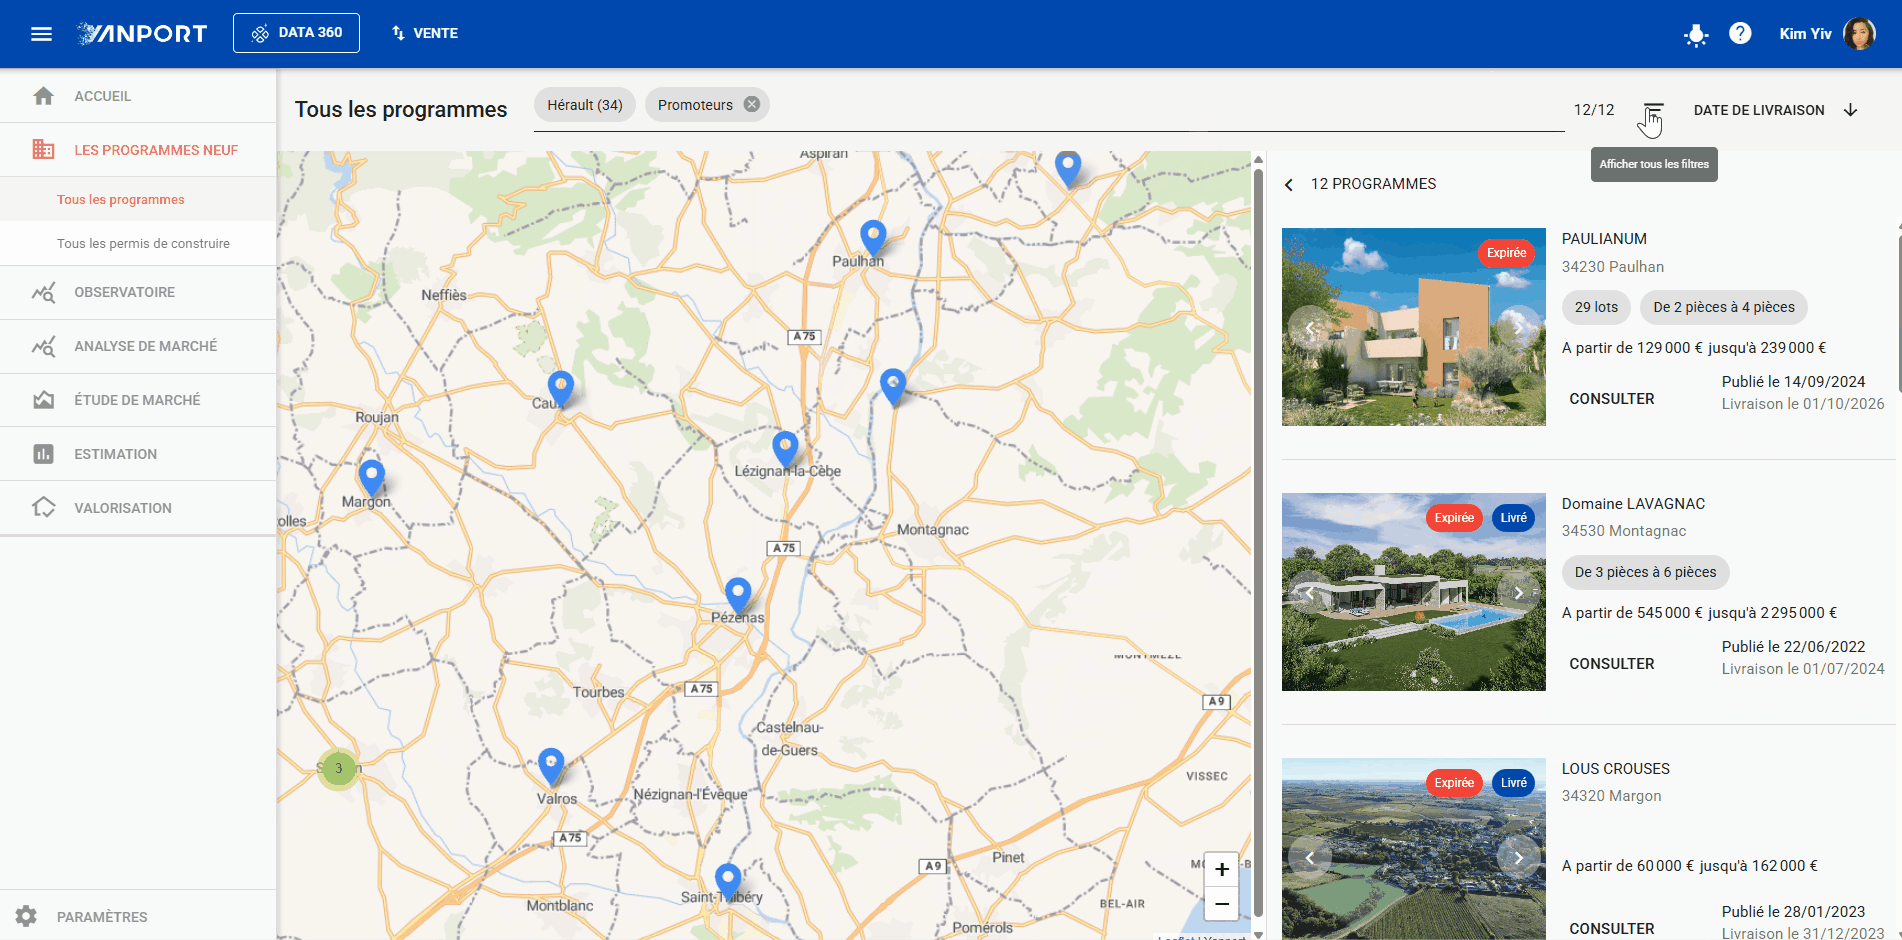1902x940 pixels.
Task: Show previous photo of PAULIANUM
Action: pos(1310,327)
